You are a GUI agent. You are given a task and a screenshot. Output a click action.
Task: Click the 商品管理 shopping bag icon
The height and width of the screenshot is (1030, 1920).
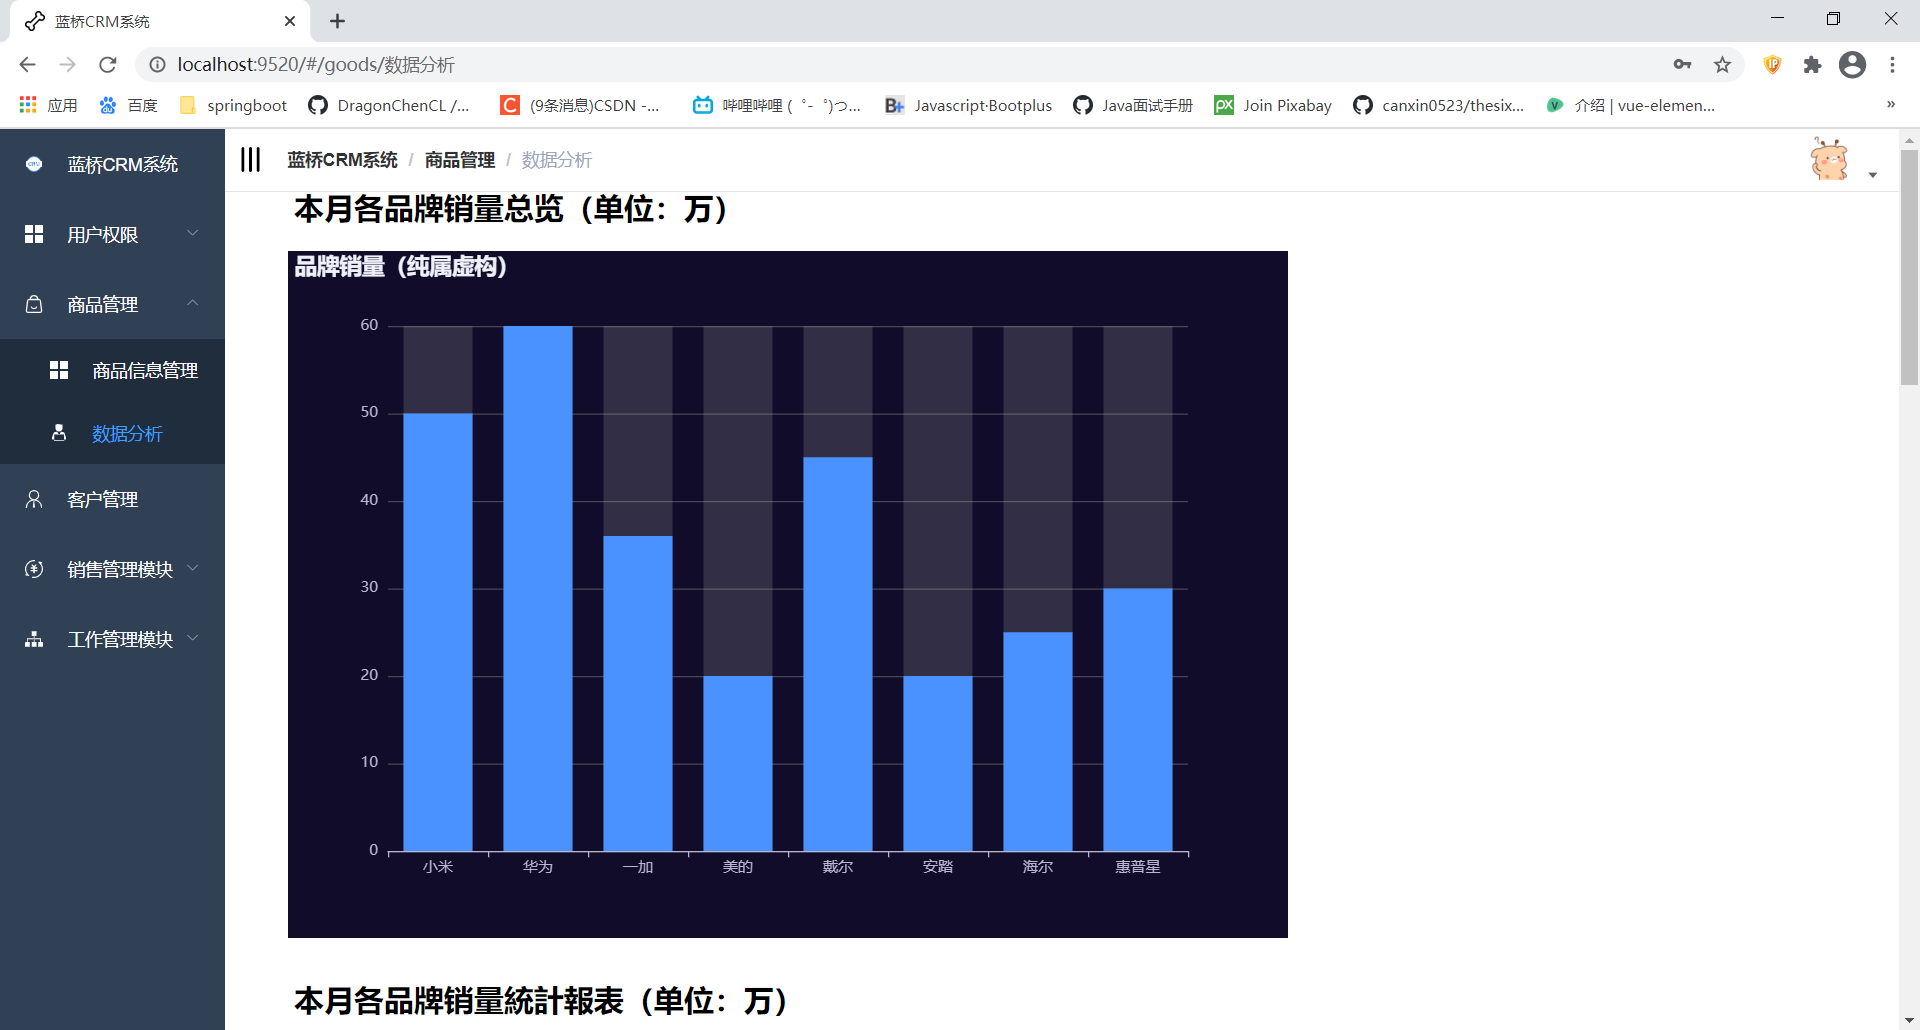coord(34,304)
